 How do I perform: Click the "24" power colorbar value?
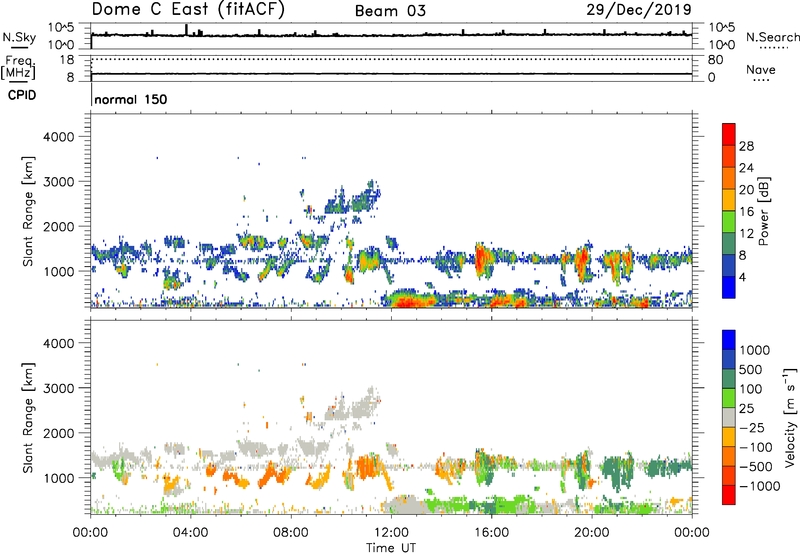click(746, 168)
